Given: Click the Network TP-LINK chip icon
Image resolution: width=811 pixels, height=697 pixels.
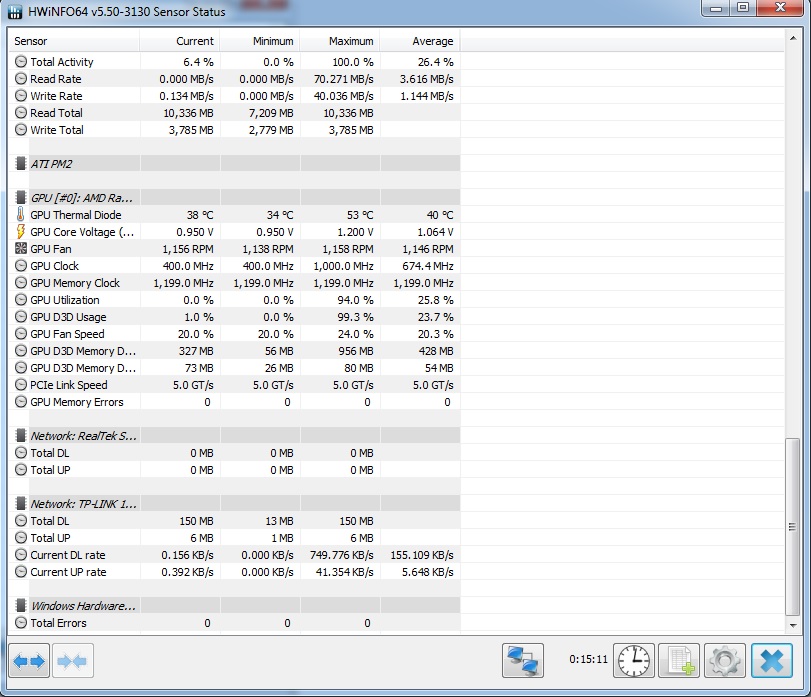Looking at the screenshot, I should 21,504.
